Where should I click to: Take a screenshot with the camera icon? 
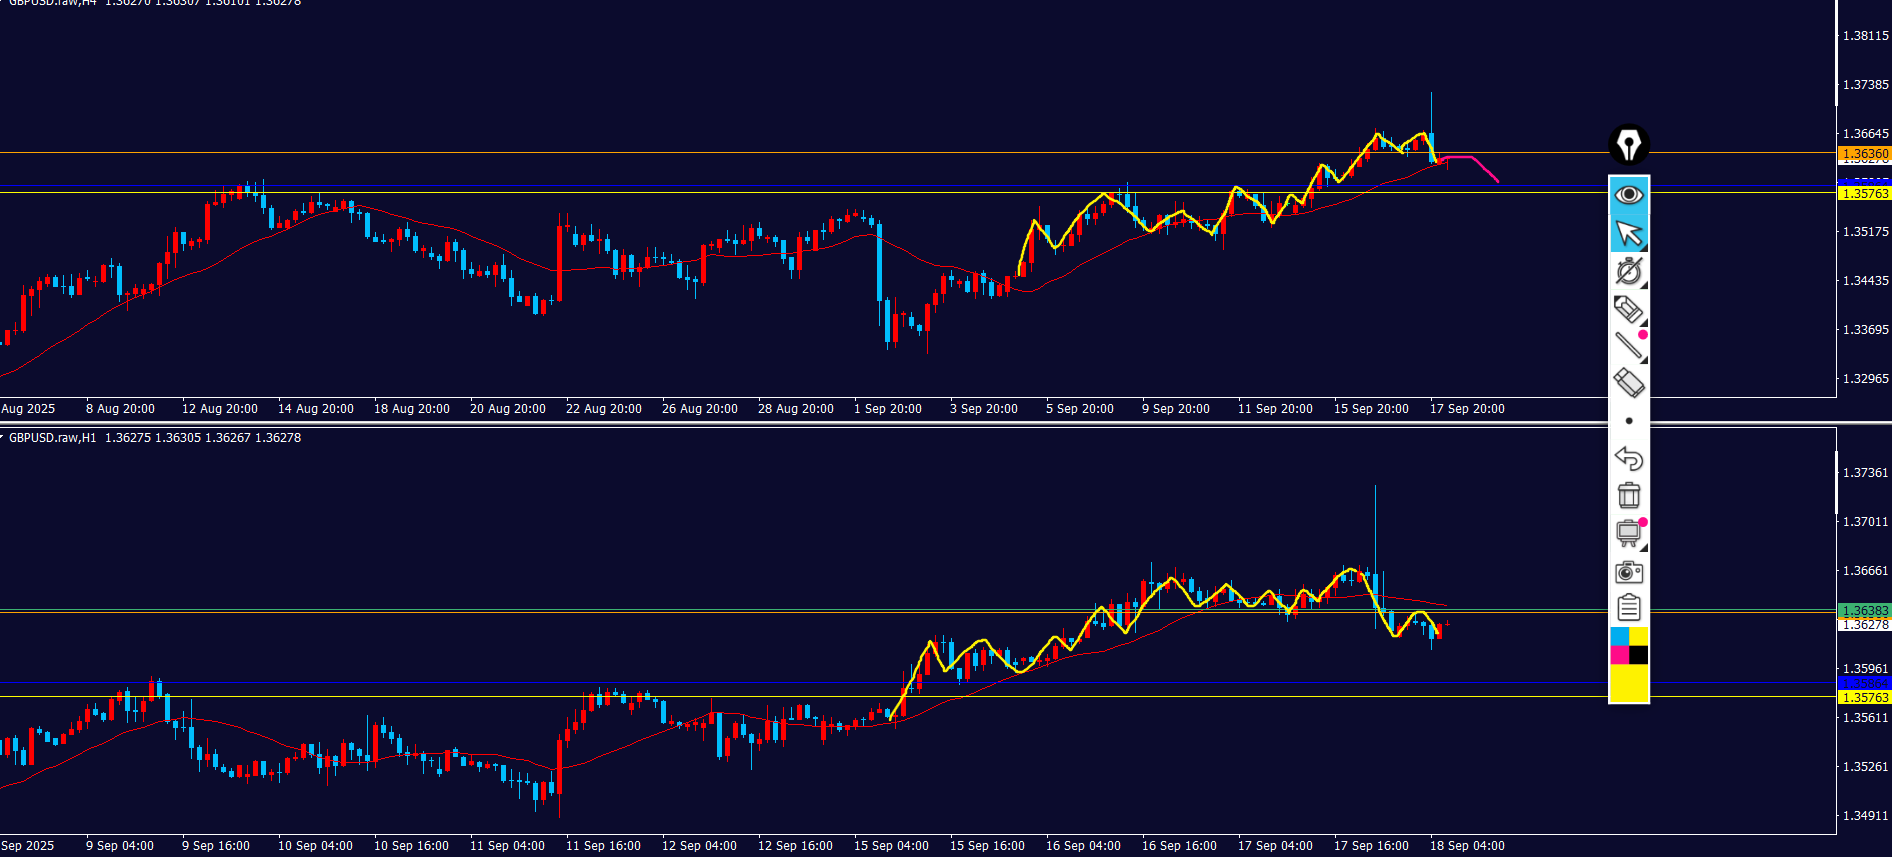1629,572
